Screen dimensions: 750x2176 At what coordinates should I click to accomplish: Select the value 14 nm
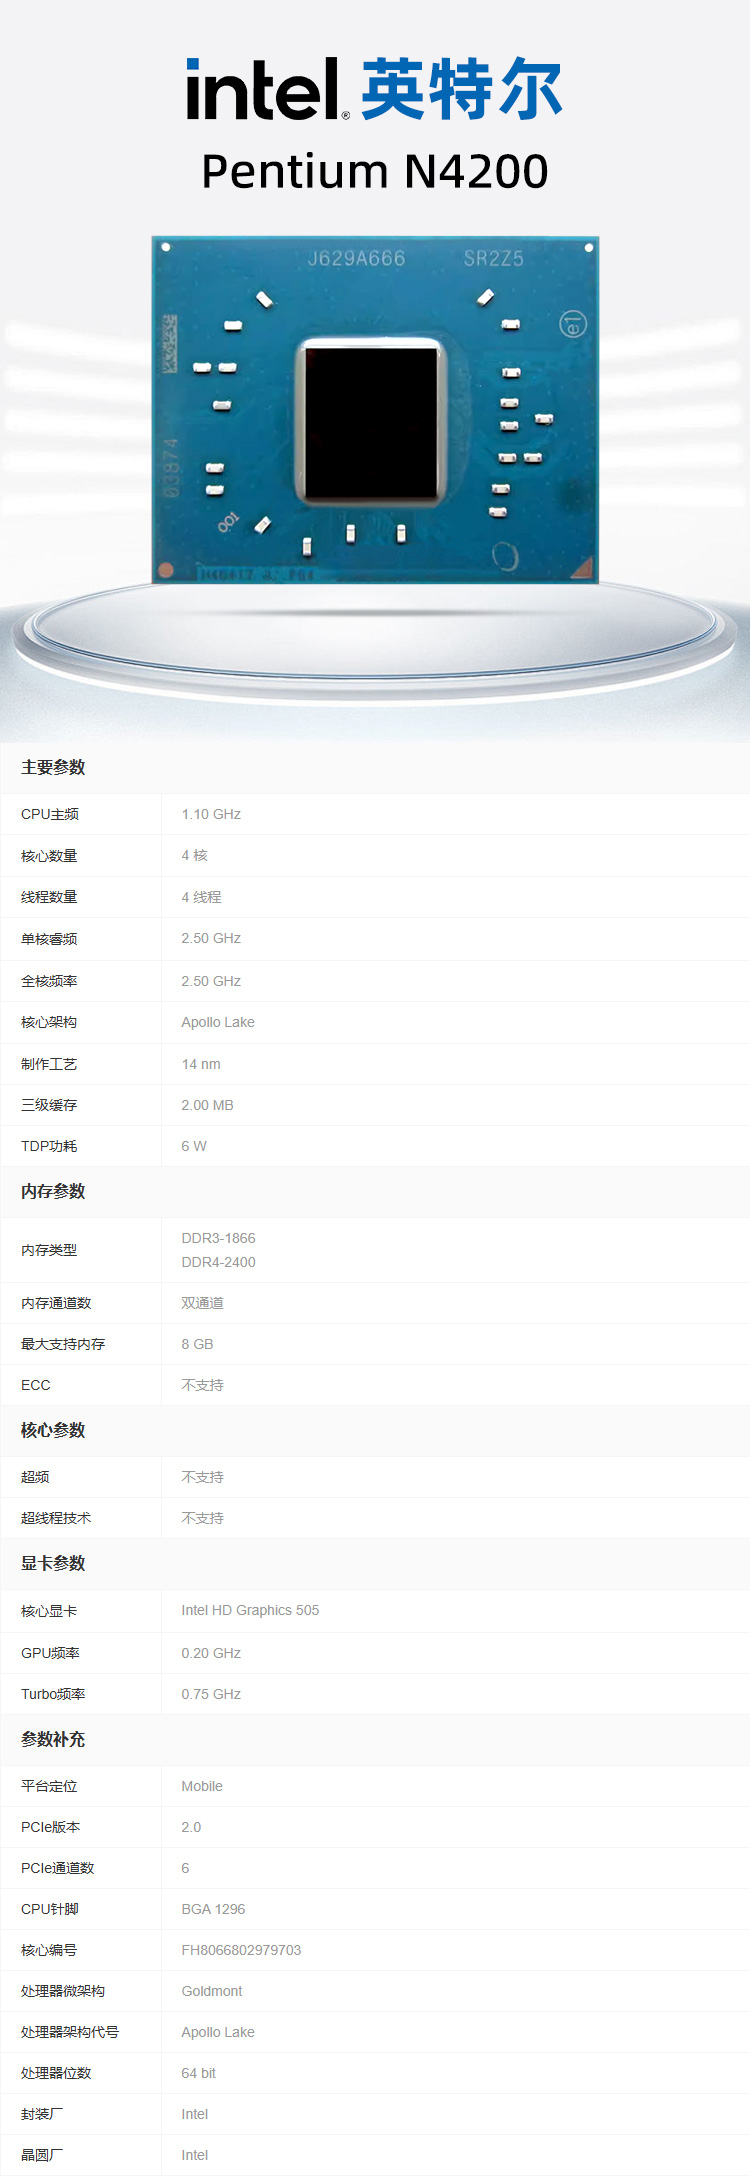[201, 1065]
